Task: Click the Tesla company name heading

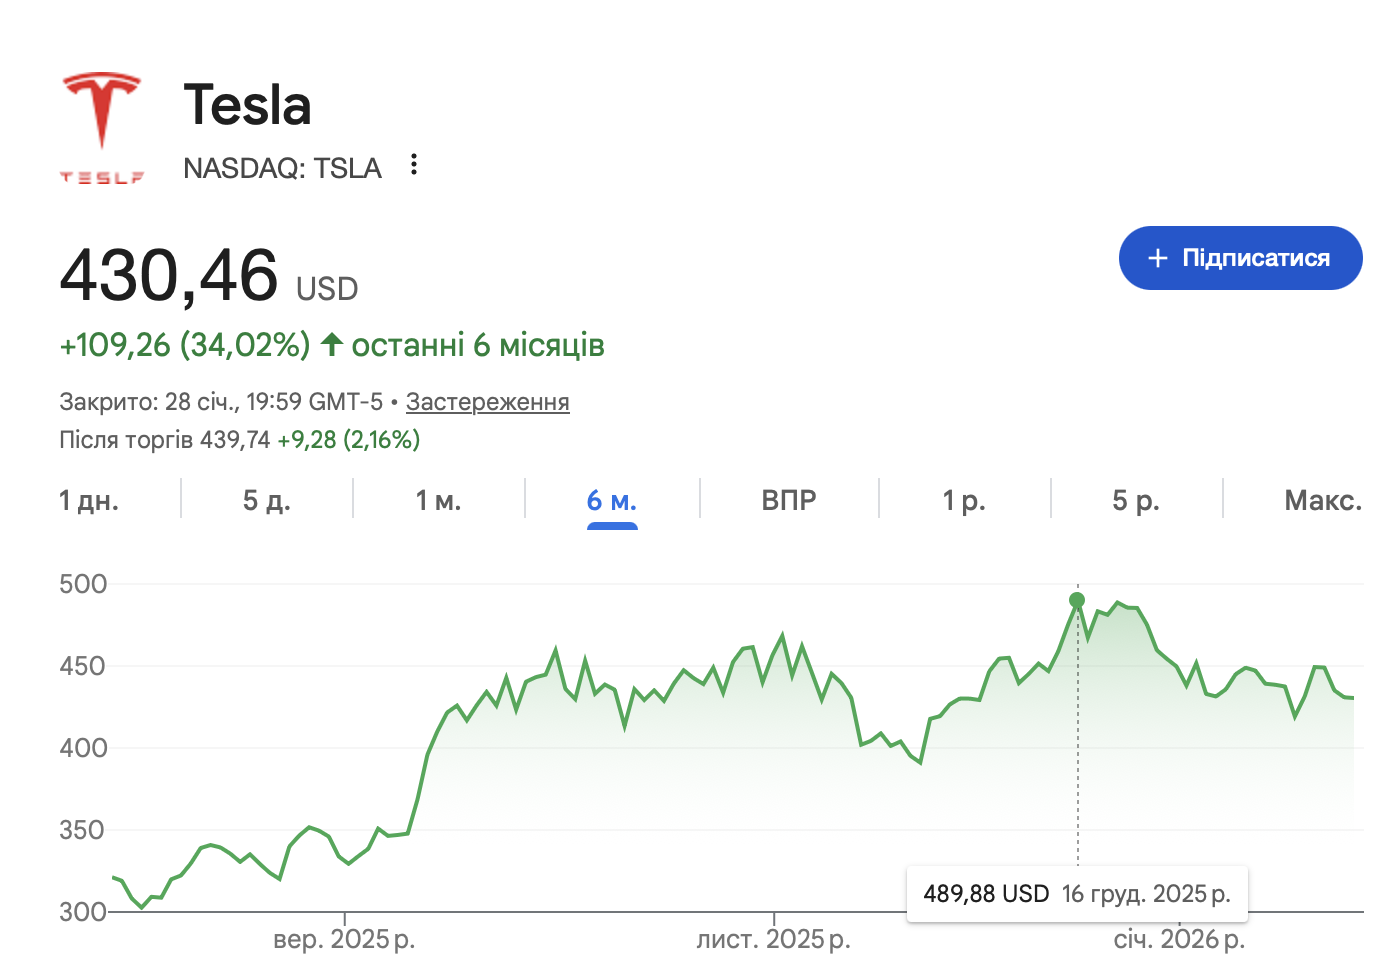Action: [x=247, y=105]
